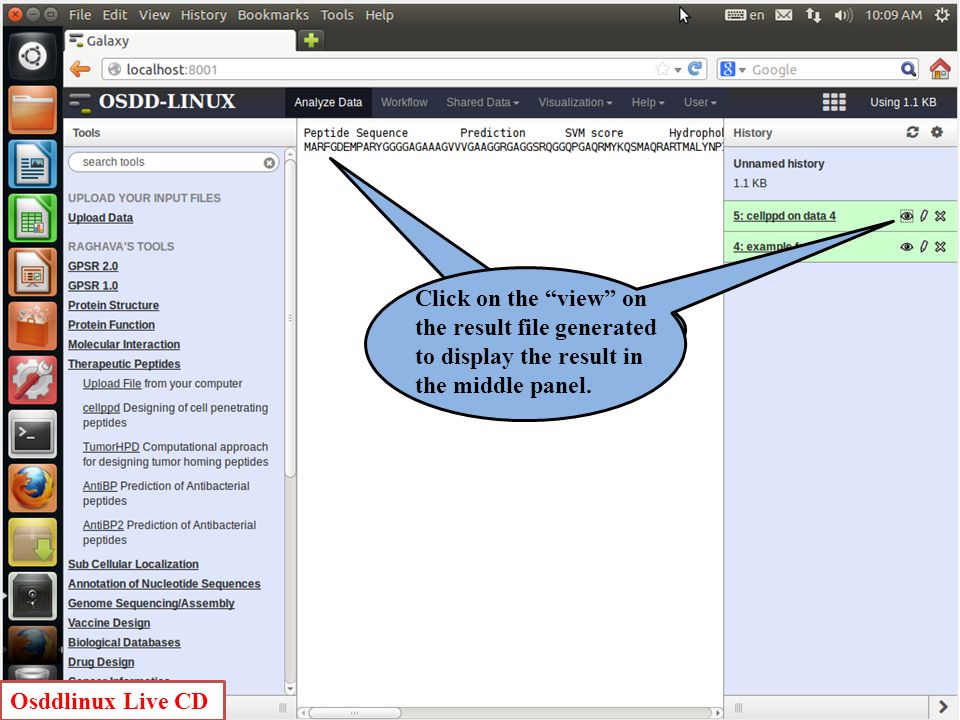Image resolution: width=960 pixels, height=720 pixels.
Task: Switch to the Workflow tab
Action: tap(404, 102)
